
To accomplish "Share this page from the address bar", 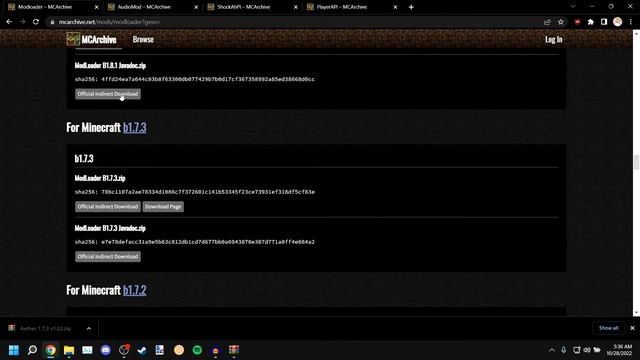I will (x=547, y=22).
